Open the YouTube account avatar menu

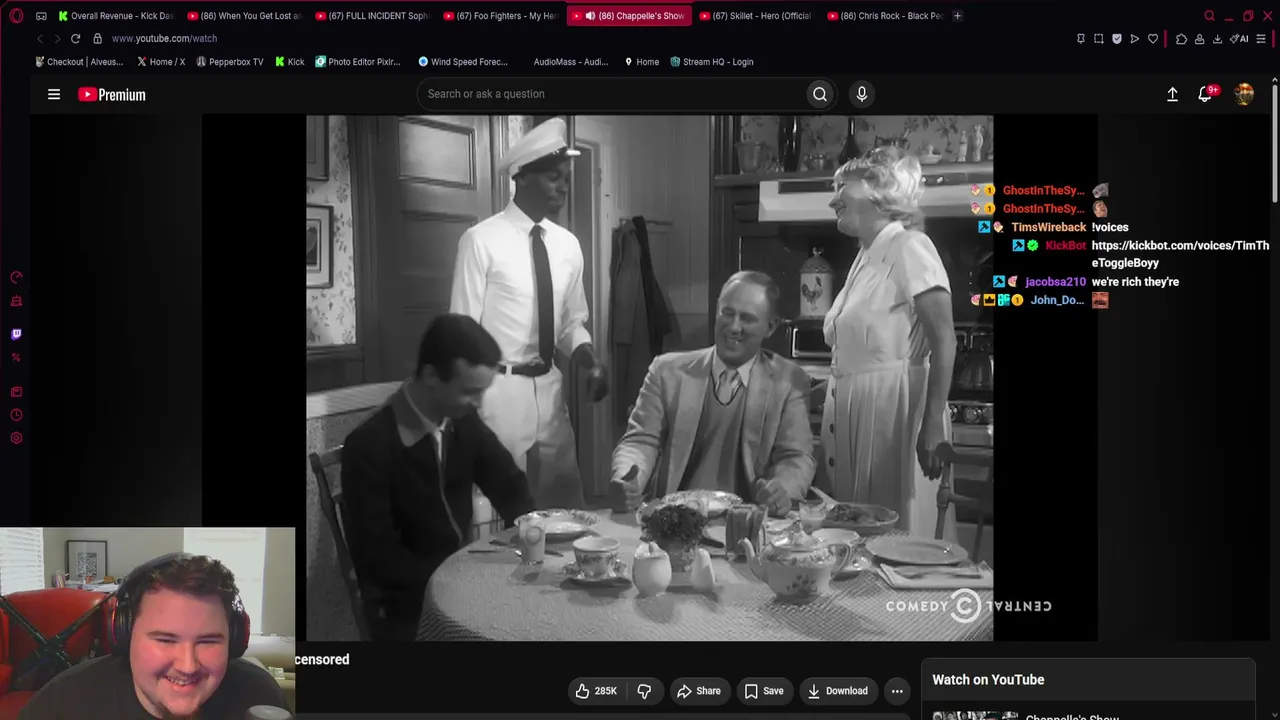(x=1244, y=94)
